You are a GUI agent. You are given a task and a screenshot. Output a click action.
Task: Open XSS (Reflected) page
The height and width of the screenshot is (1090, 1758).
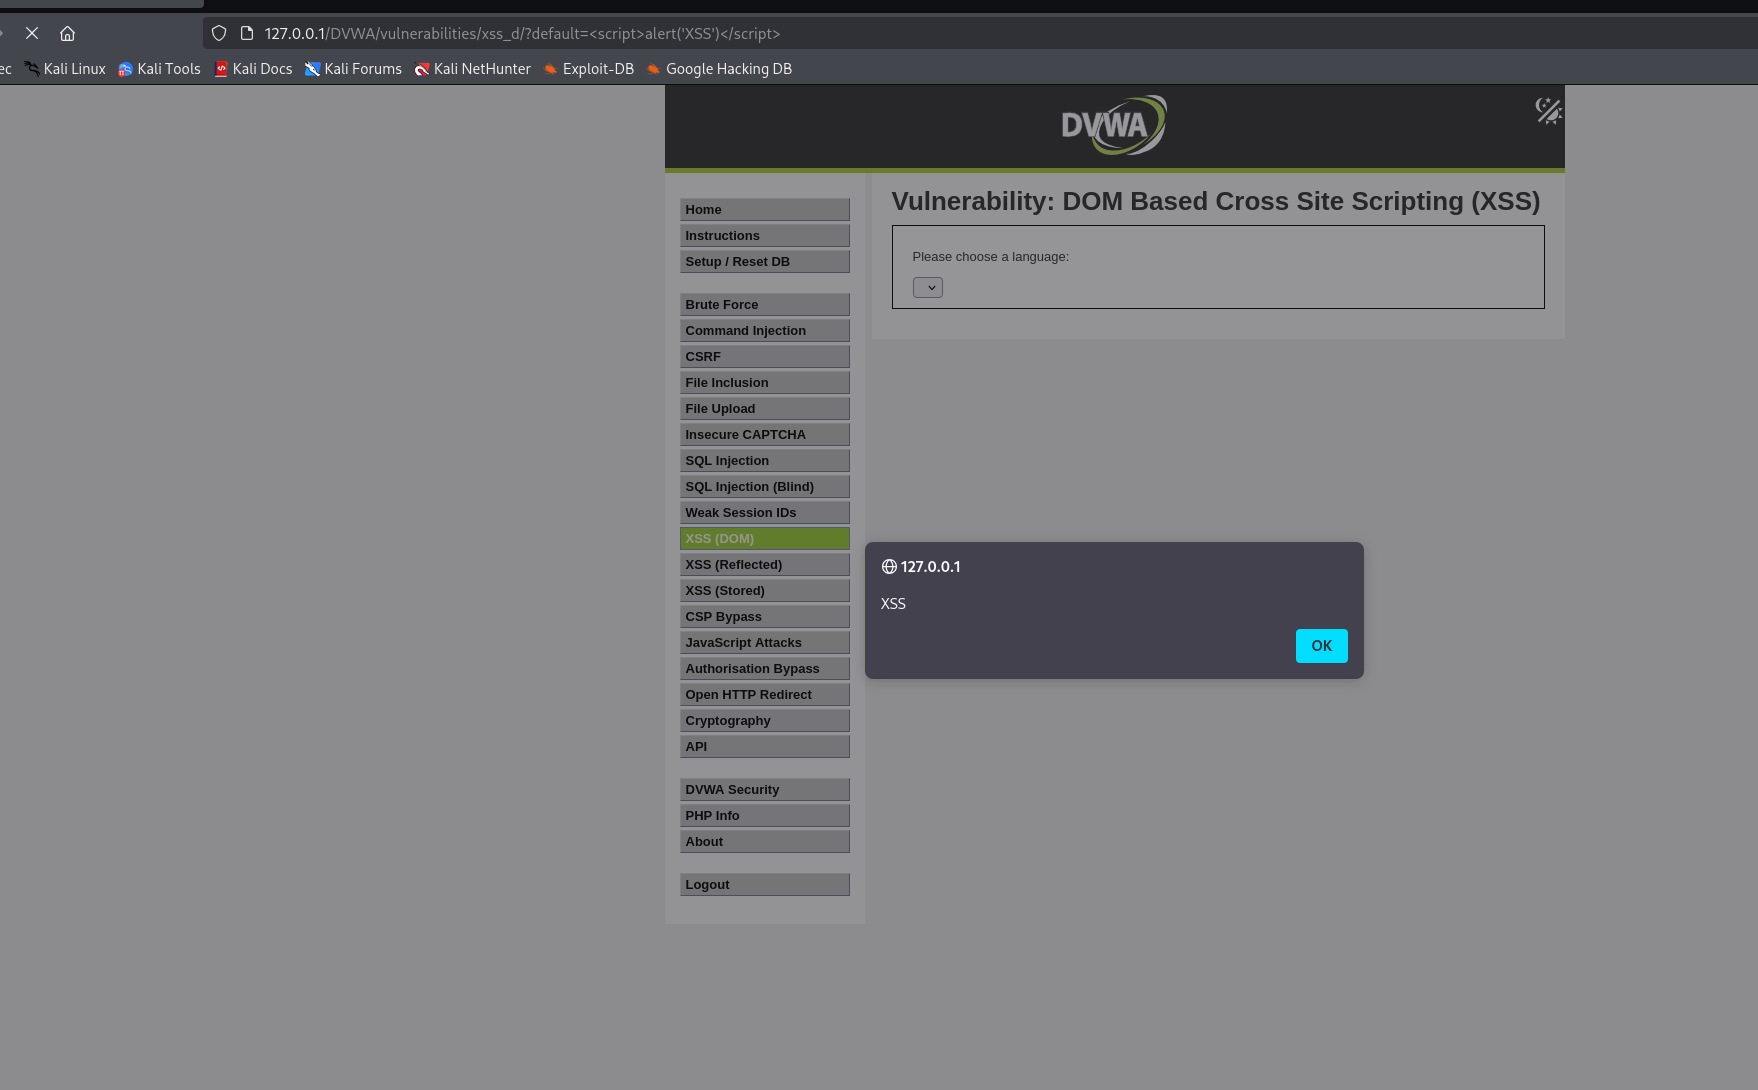(765, 564)
